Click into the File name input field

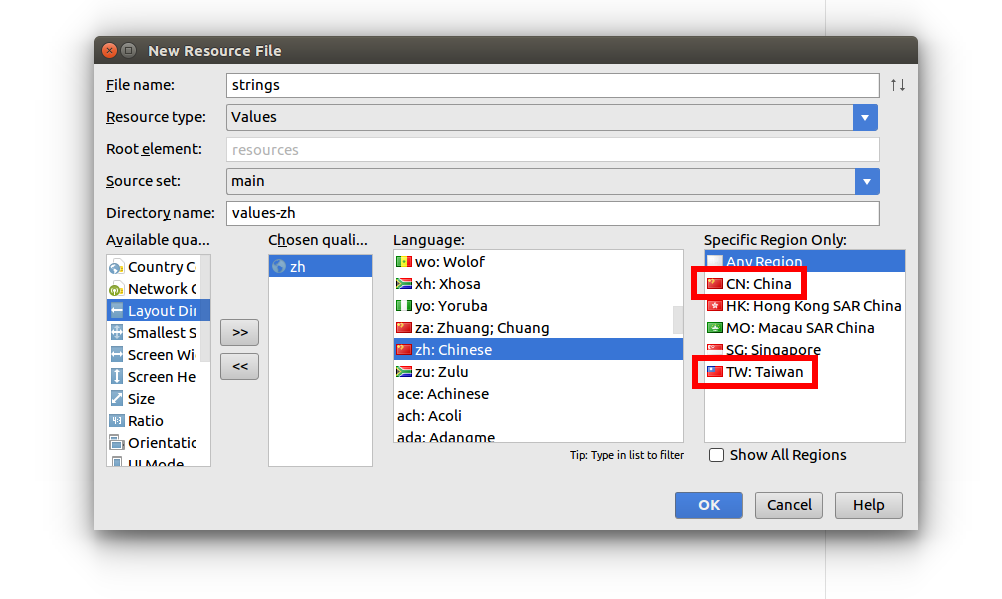(553, 86)
